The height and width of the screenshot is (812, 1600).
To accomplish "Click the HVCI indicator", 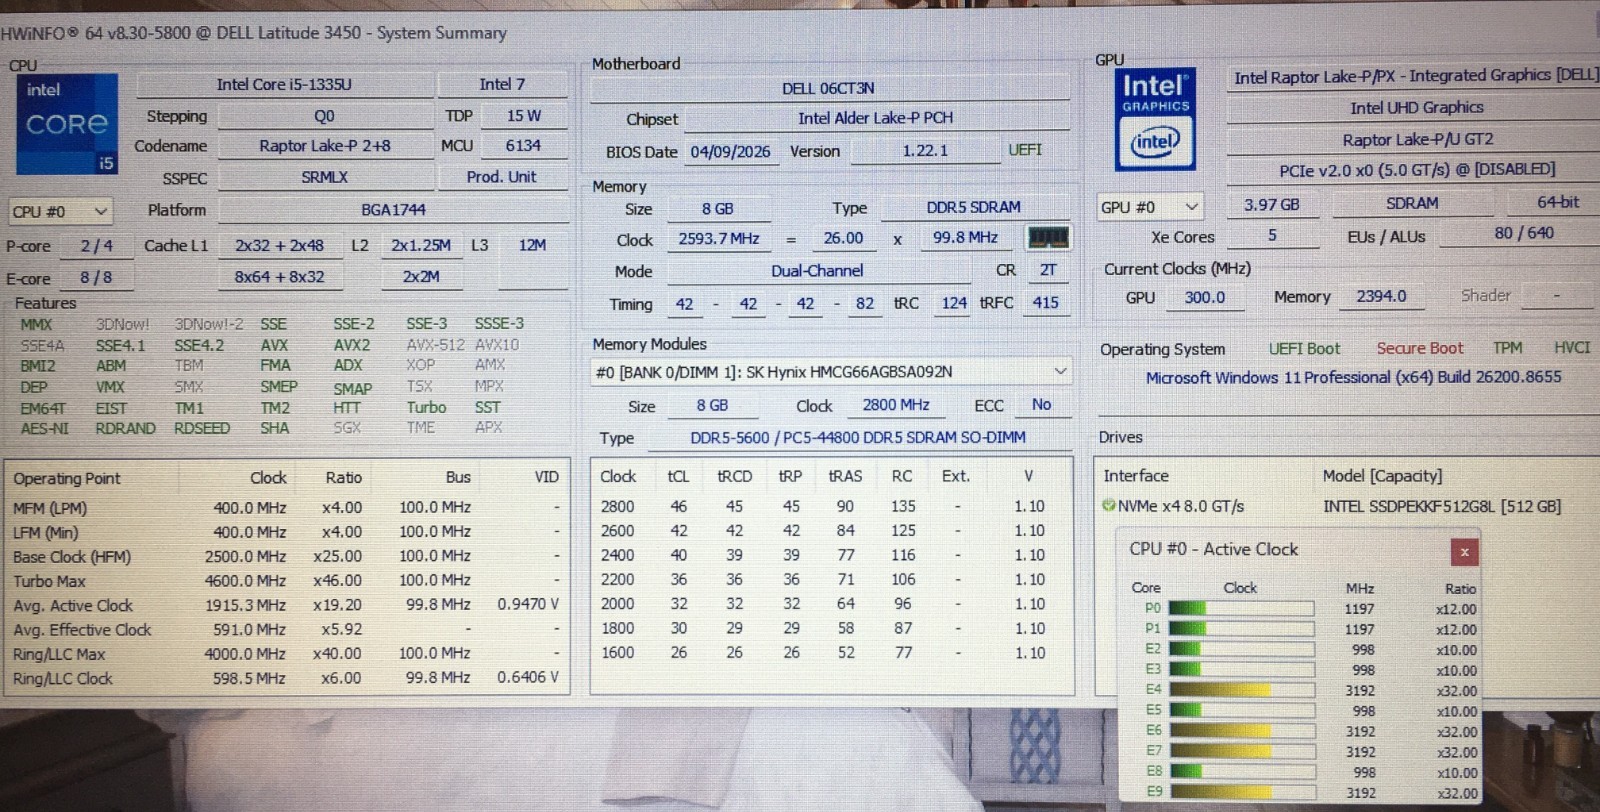I will point(1571,348).
